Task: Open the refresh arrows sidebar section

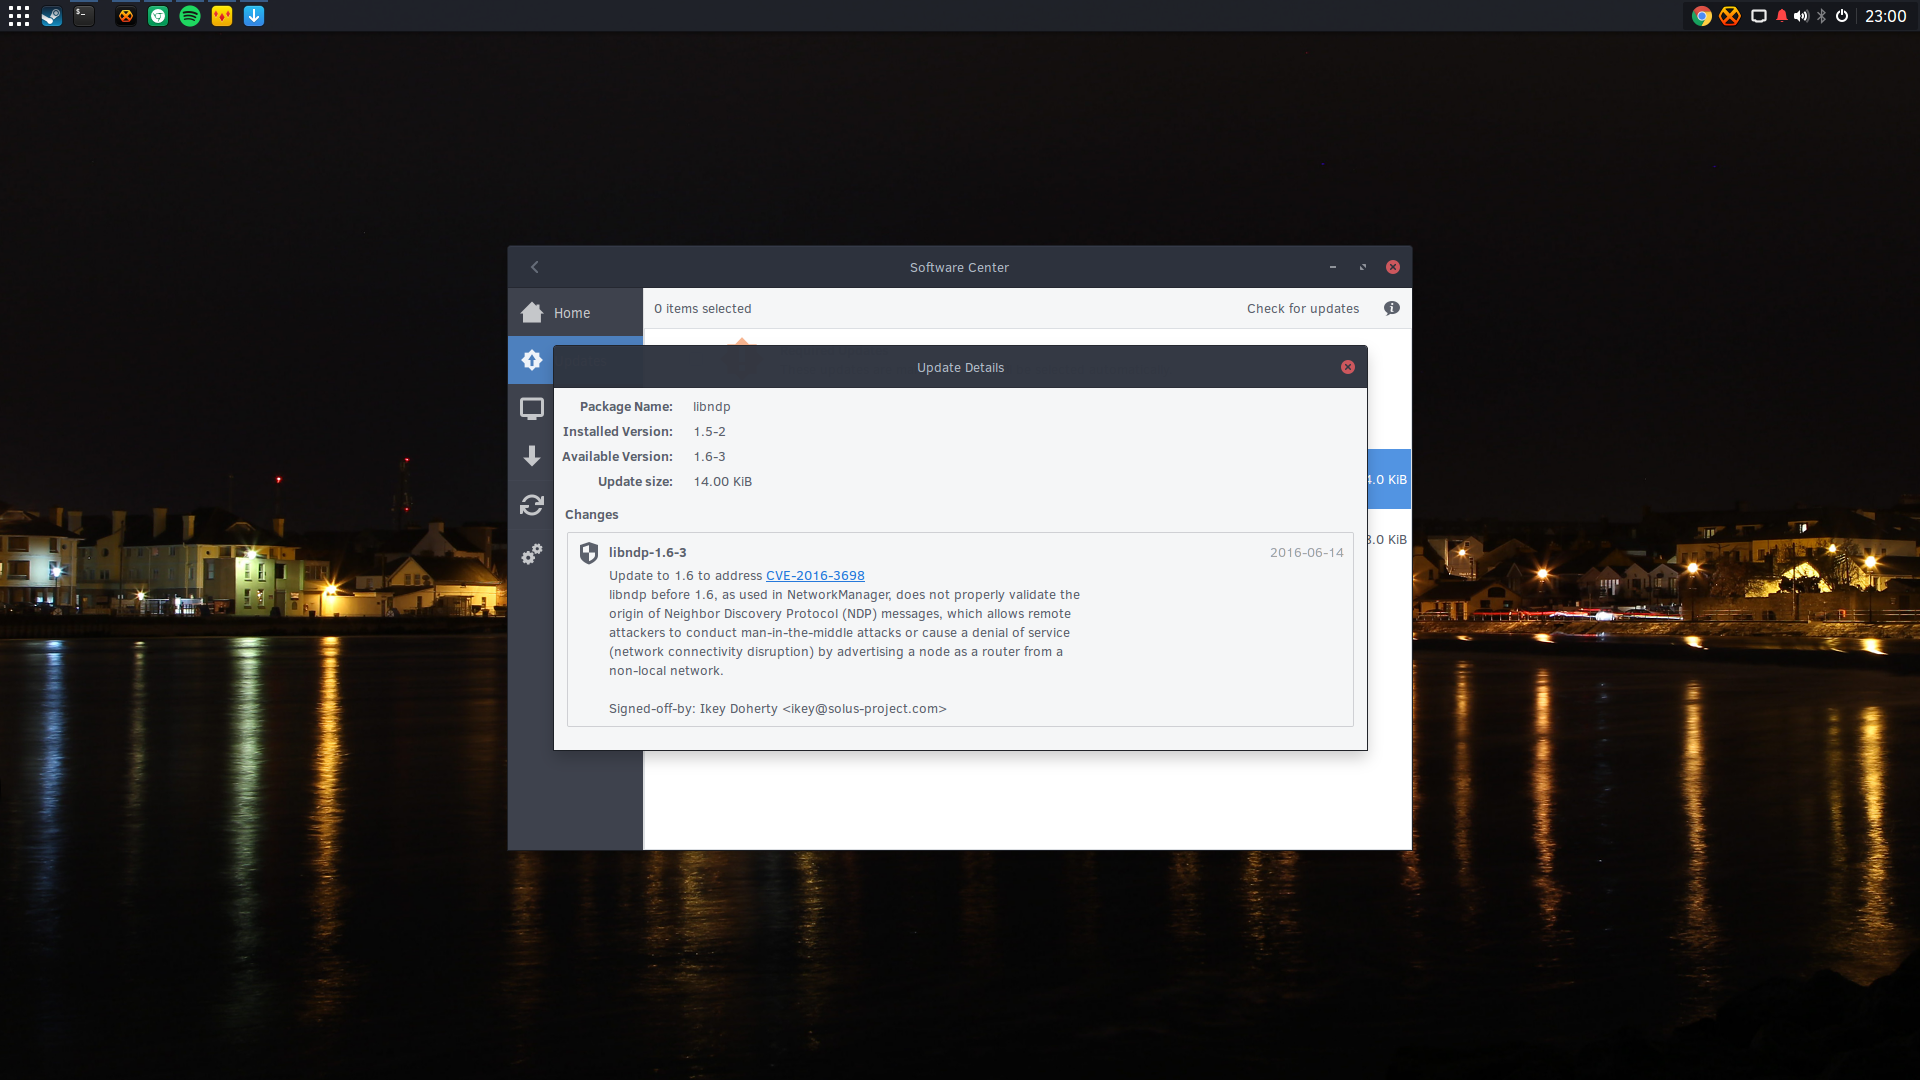Action: (531, 505)
